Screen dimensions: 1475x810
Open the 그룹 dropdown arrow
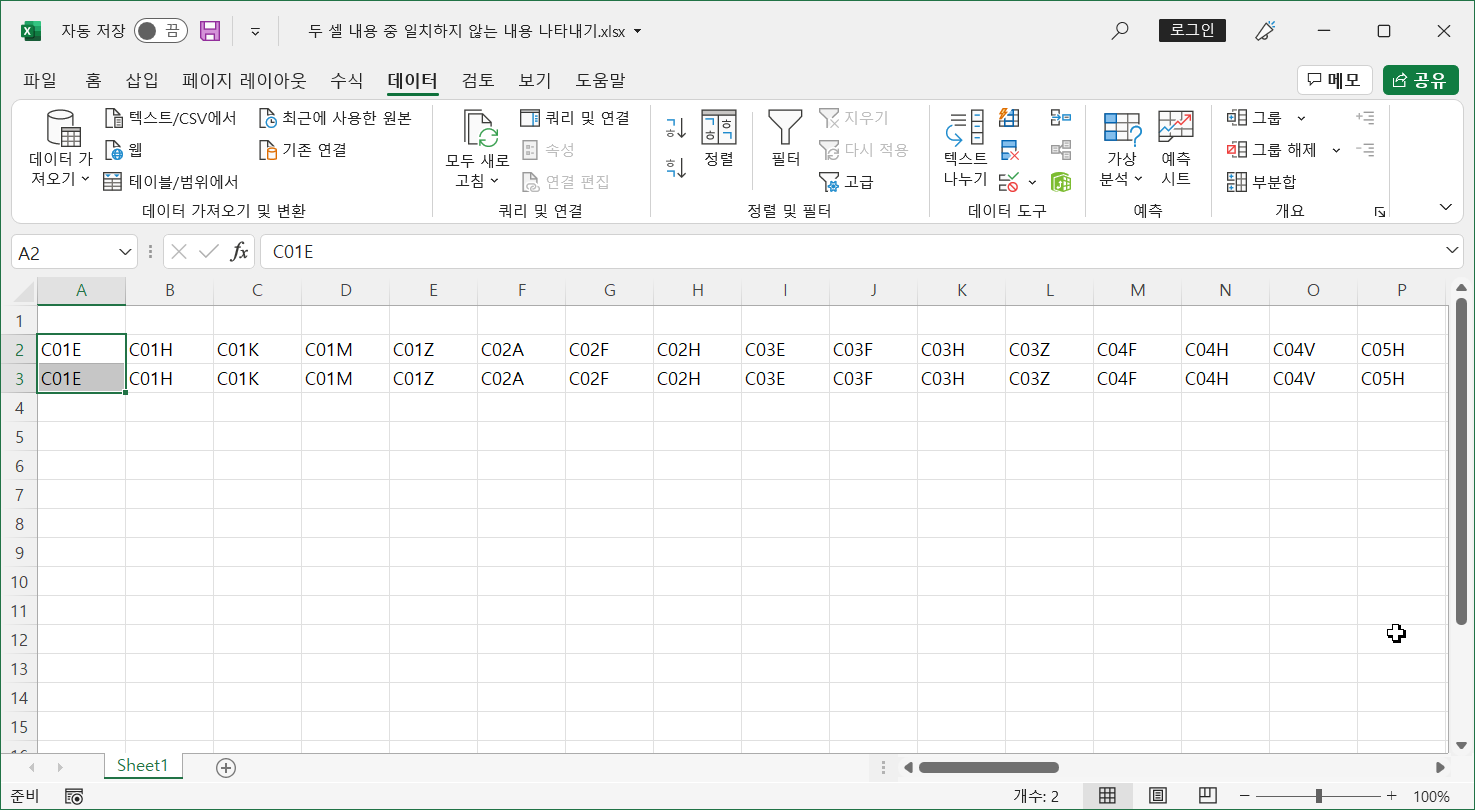coord(1301,119)
